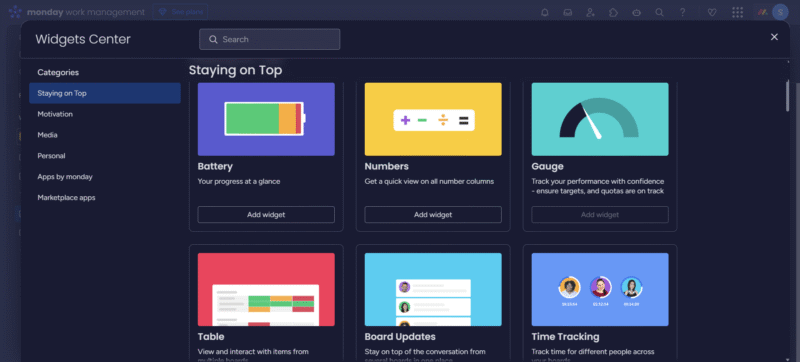This screenshot has width=800, height=362.
Task: Click the Numbers widget title
Action: [386, 166]
